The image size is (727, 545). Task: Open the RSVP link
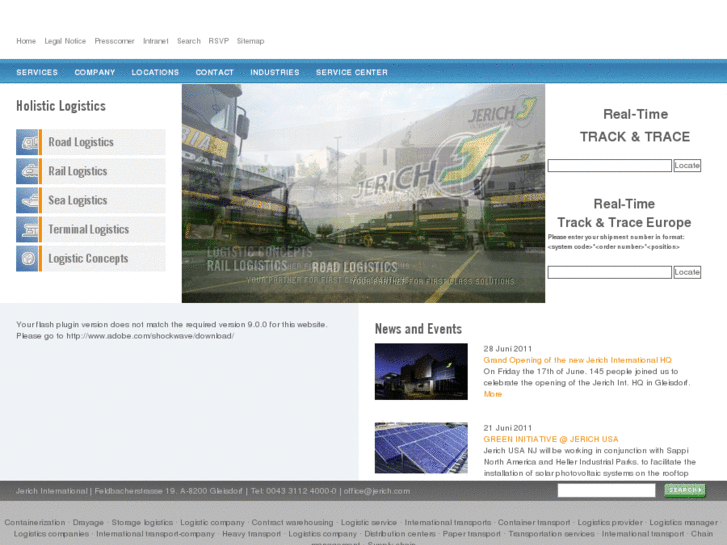pyautogui.click(x=218, y=41)
